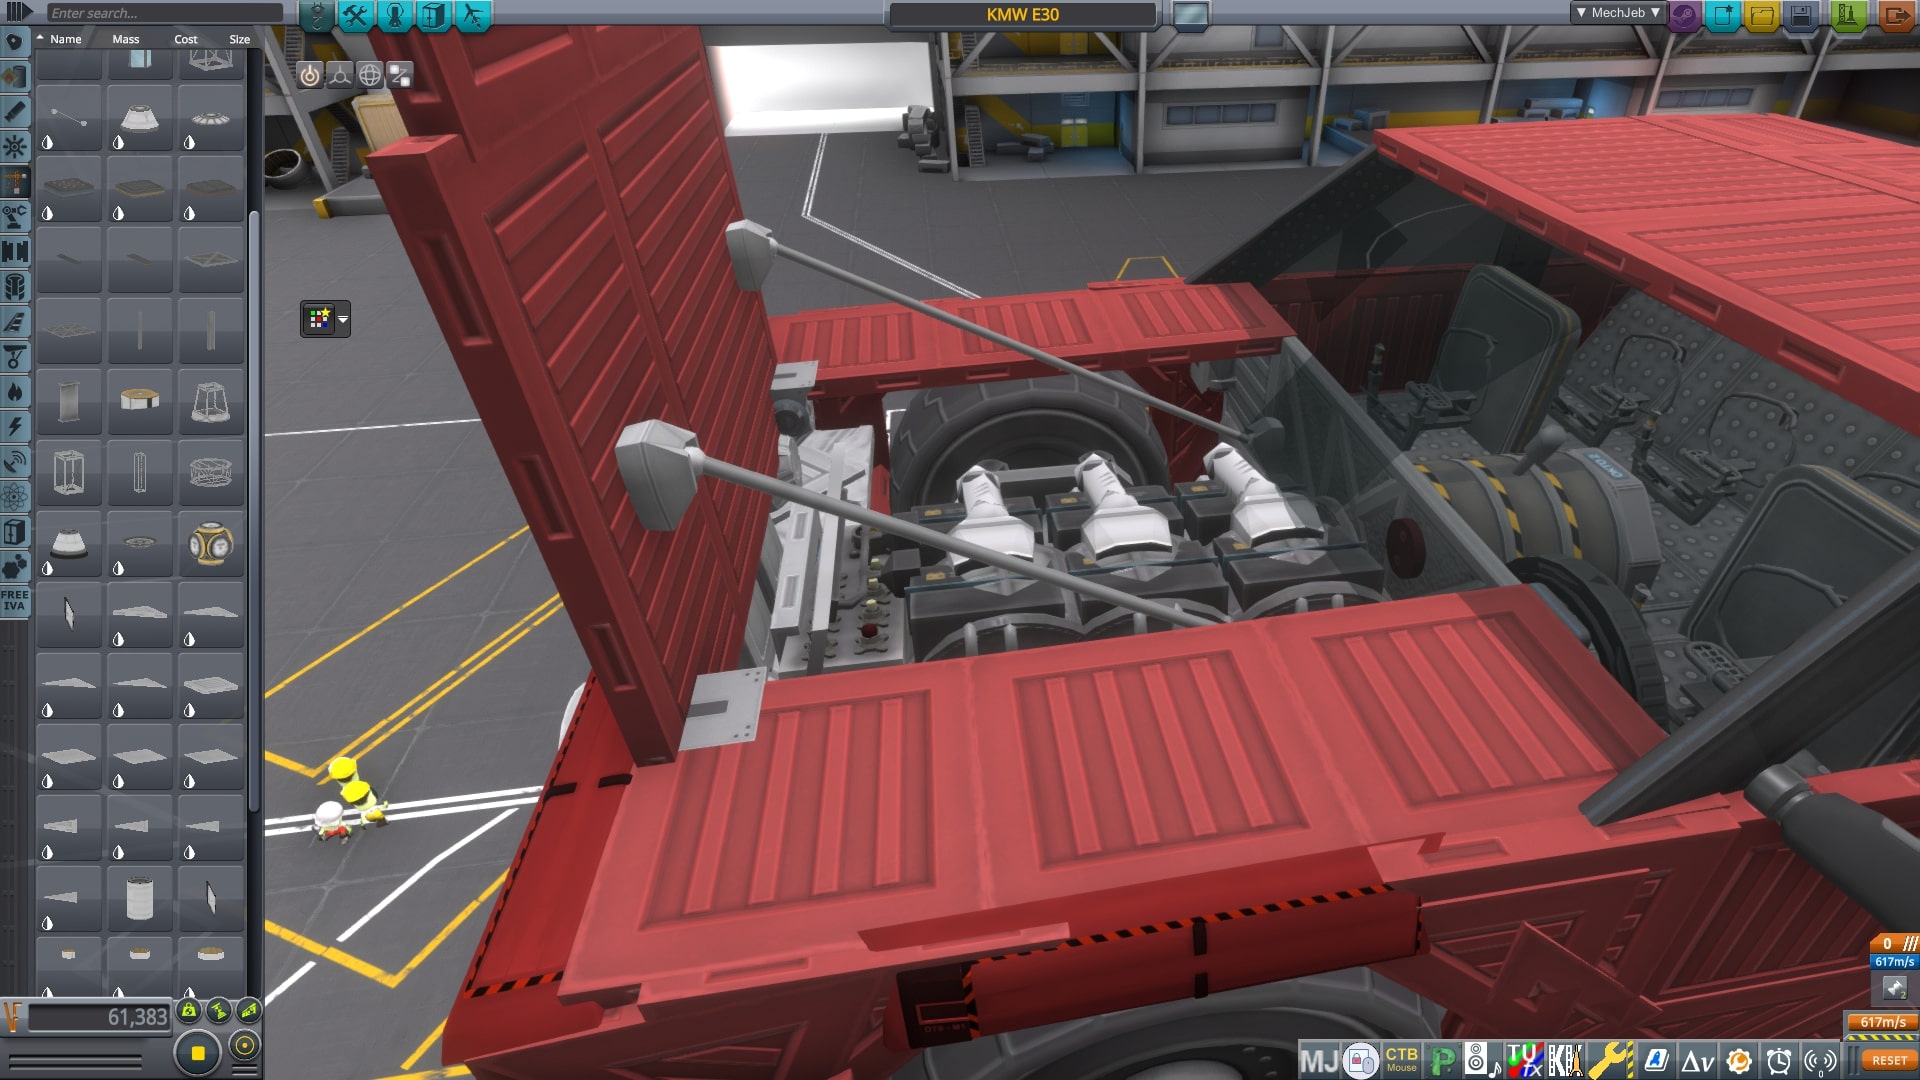Click the green P toolbar icon
This screenshot has height=1080, width=1920.
tap(1442, 1061)
